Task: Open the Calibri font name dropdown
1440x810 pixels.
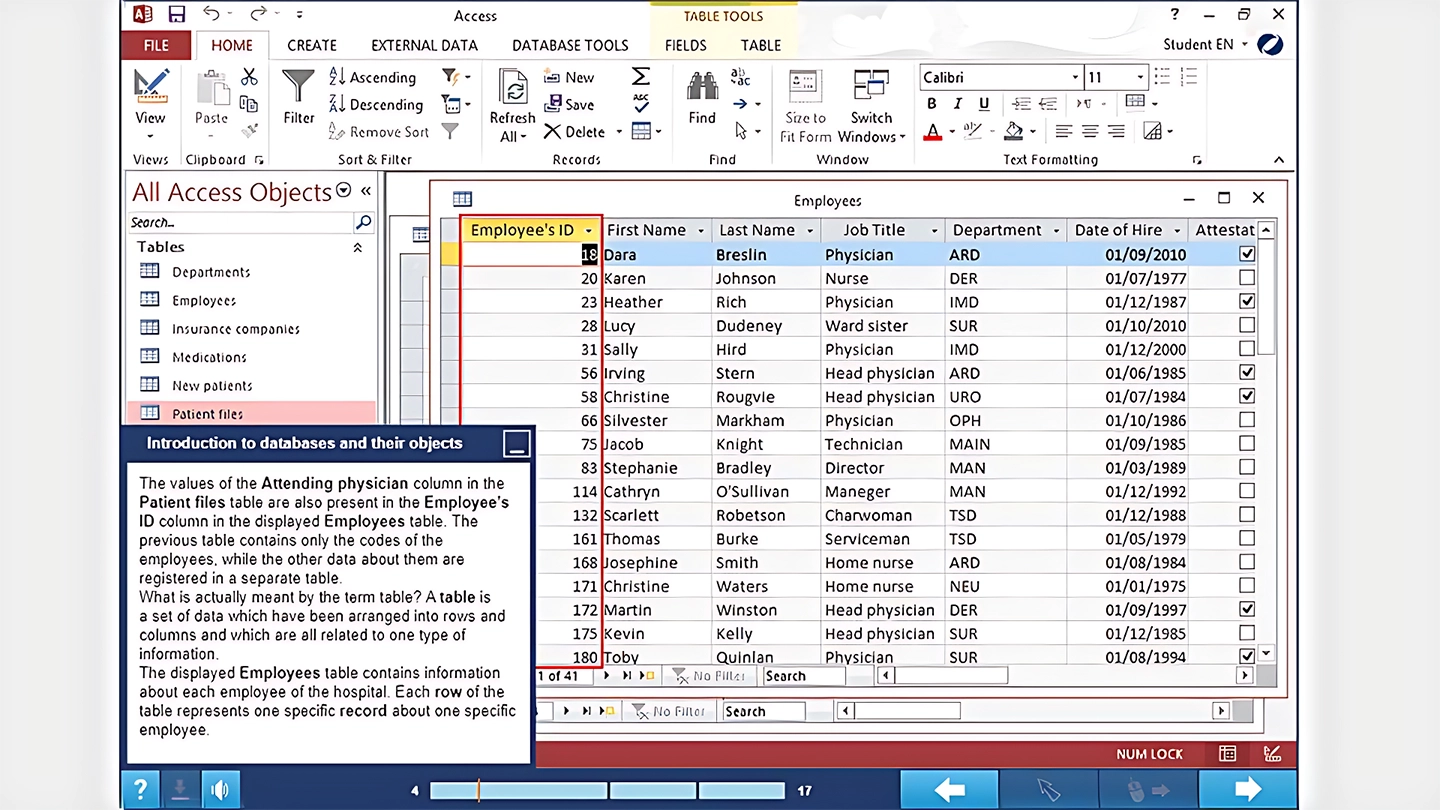Action: pyautogui.click(x=1075, y=77)
